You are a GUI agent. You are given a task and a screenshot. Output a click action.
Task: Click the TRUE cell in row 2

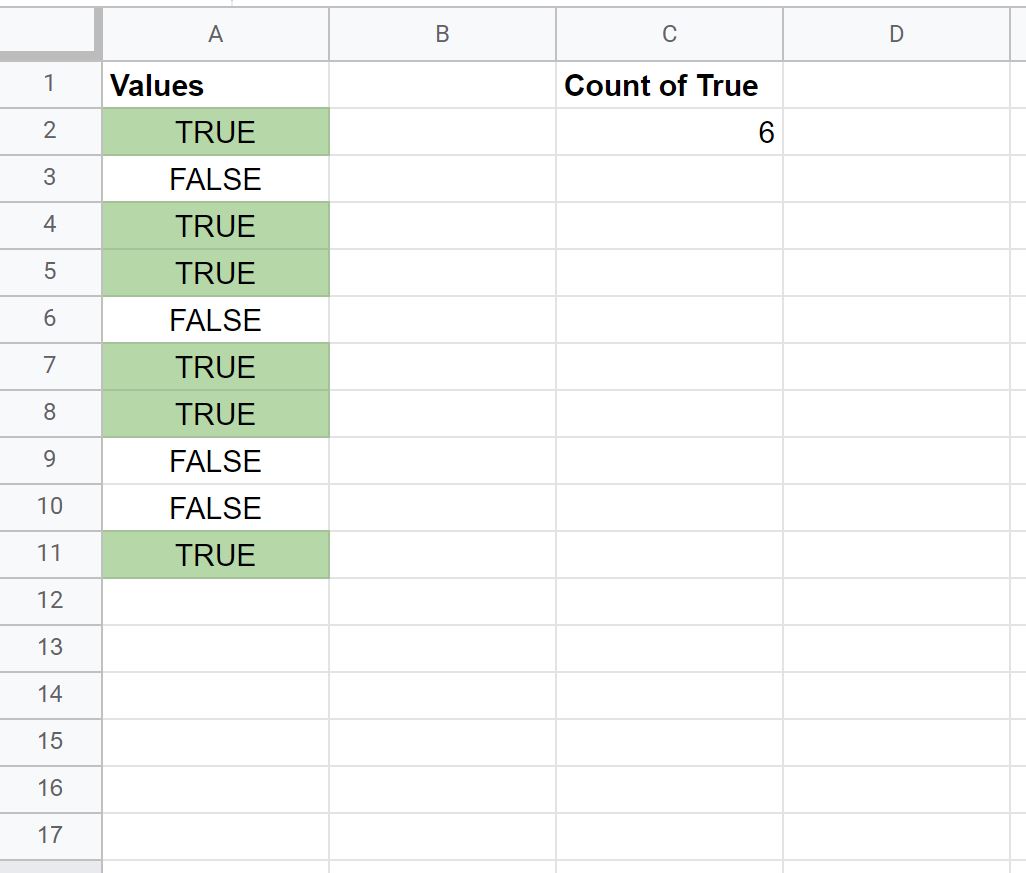pos(214,131)
